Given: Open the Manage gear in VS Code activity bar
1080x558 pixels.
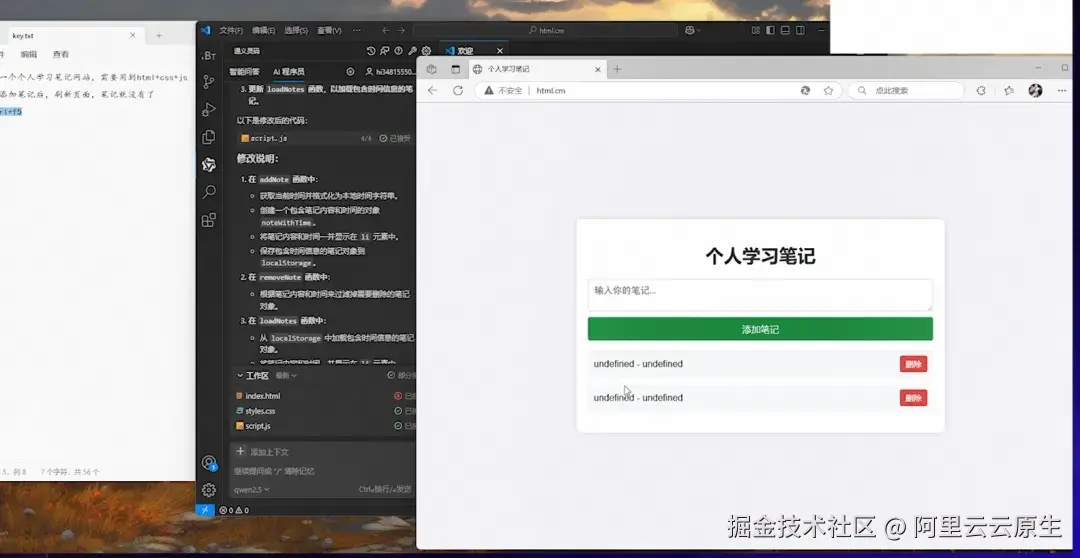Looking at the screenshot, I should pyautogui.click(x=209, y=490).
